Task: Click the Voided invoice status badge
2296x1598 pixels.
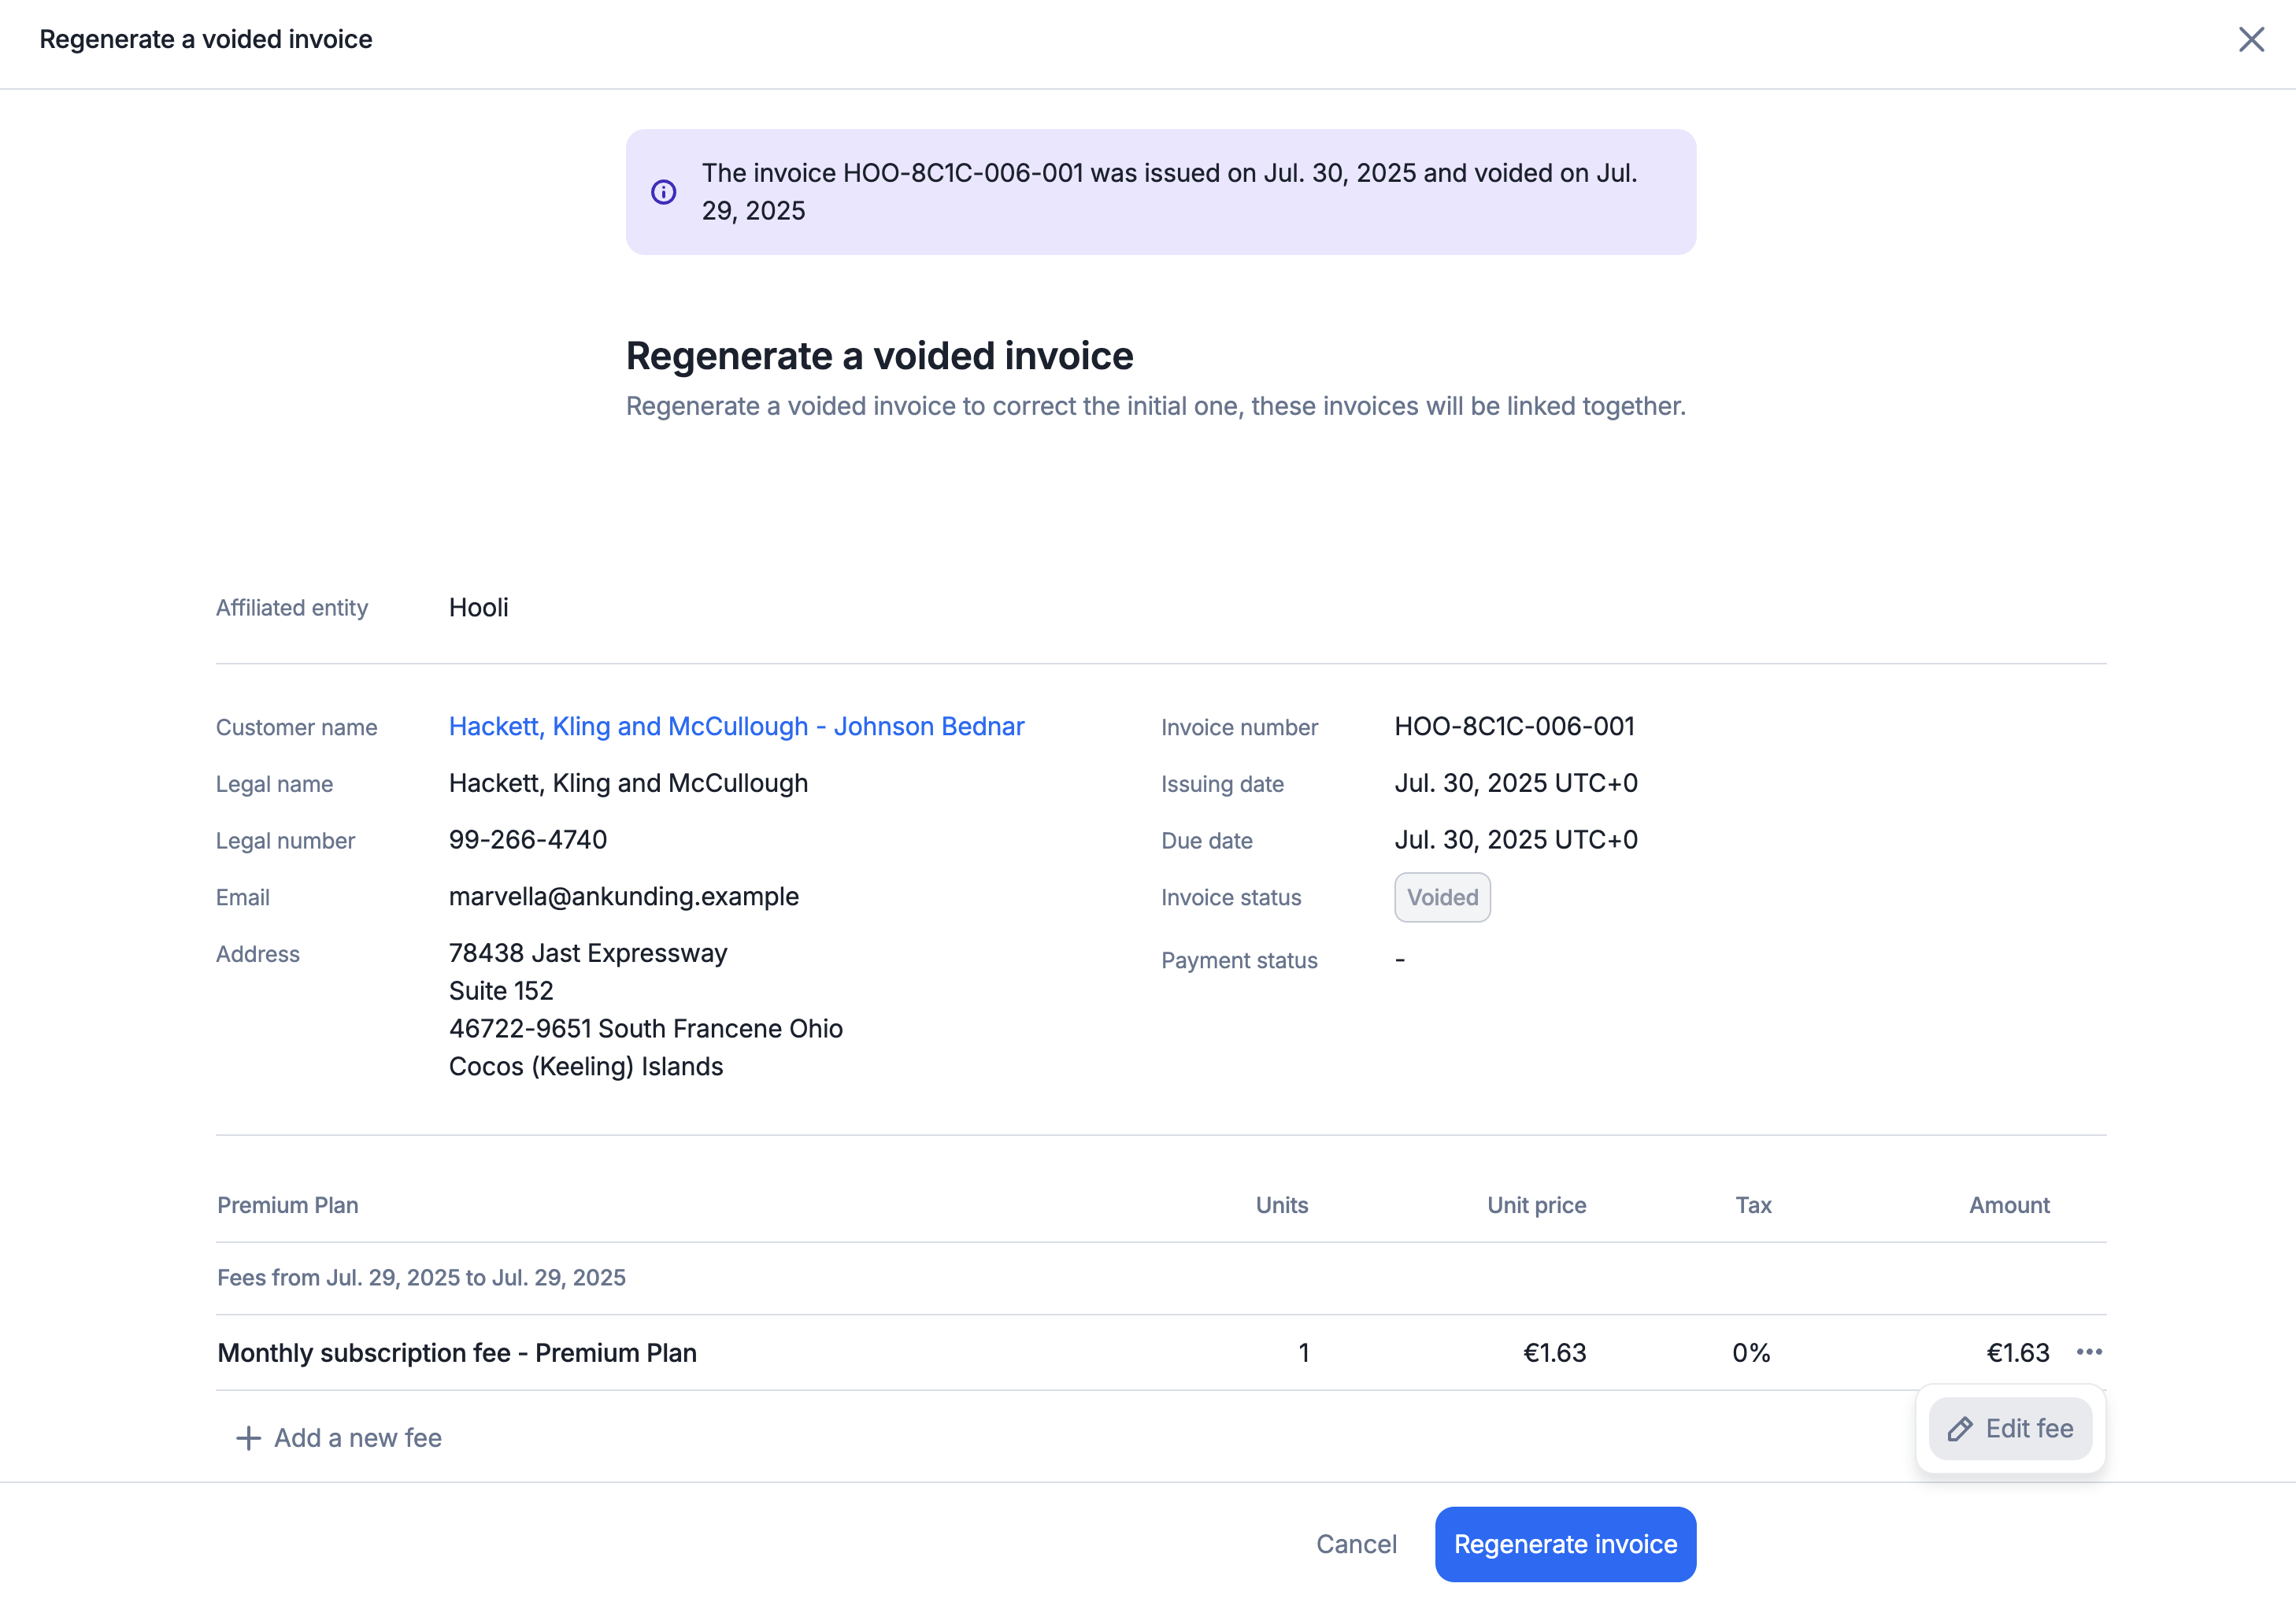Action: click(1441, 897)
